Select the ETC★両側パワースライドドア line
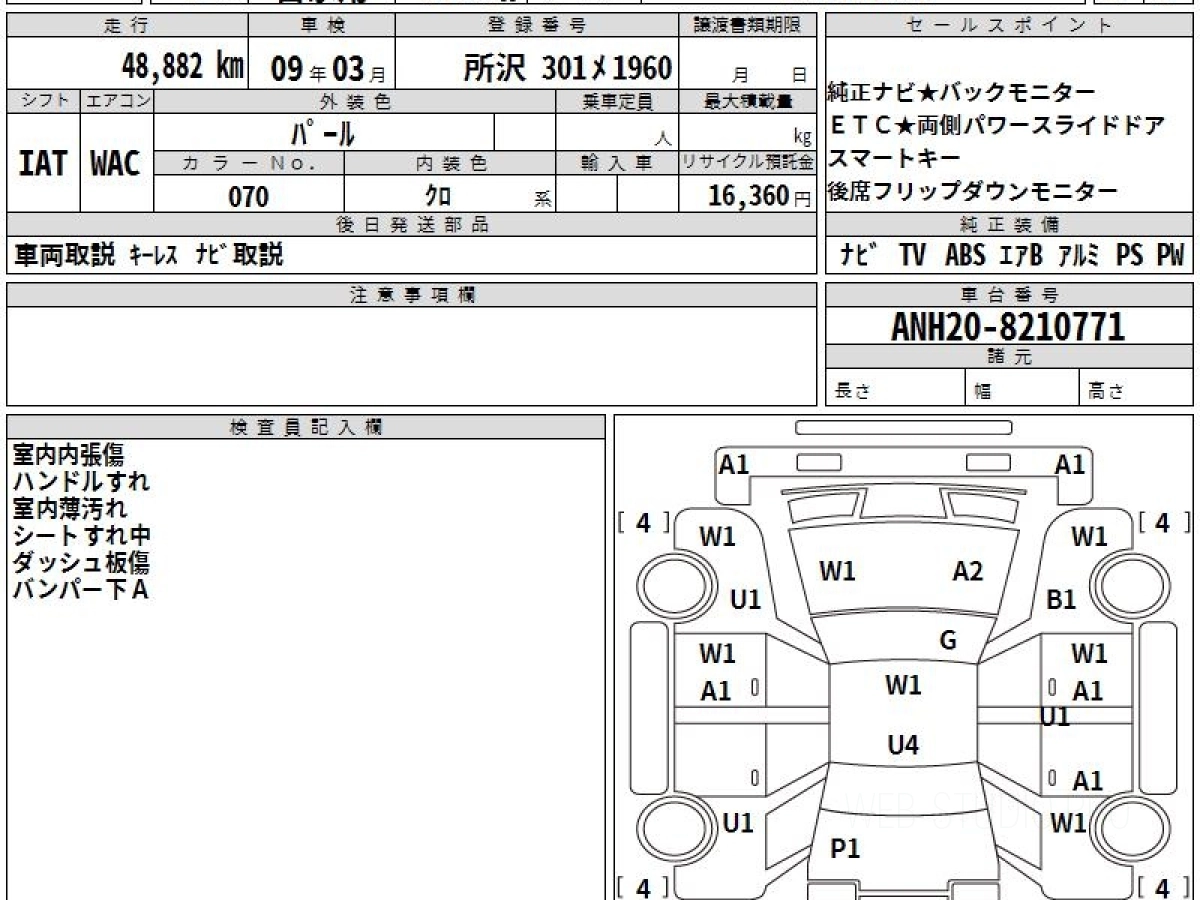The image size is (1200, 900). click(997, 126)
